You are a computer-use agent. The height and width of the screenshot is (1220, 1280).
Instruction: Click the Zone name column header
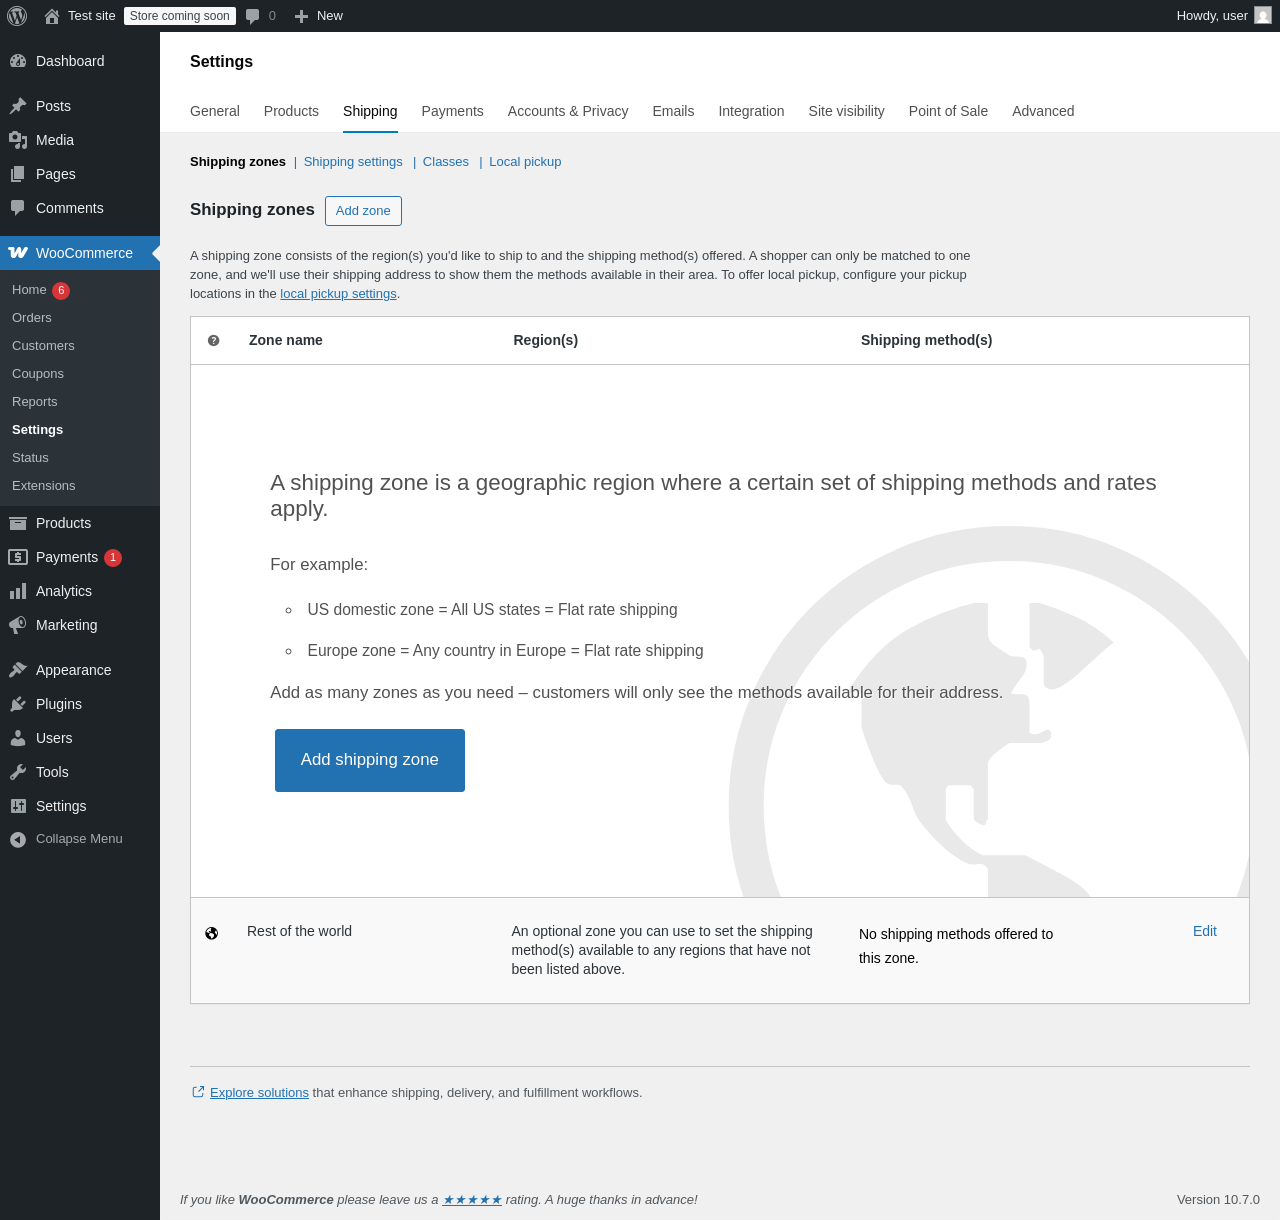click(286, 340)
